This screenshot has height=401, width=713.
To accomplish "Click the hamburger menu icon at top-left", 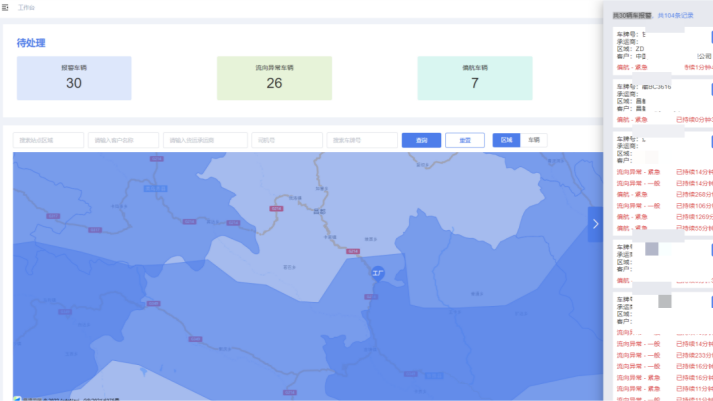I will [x=6, y=7].
